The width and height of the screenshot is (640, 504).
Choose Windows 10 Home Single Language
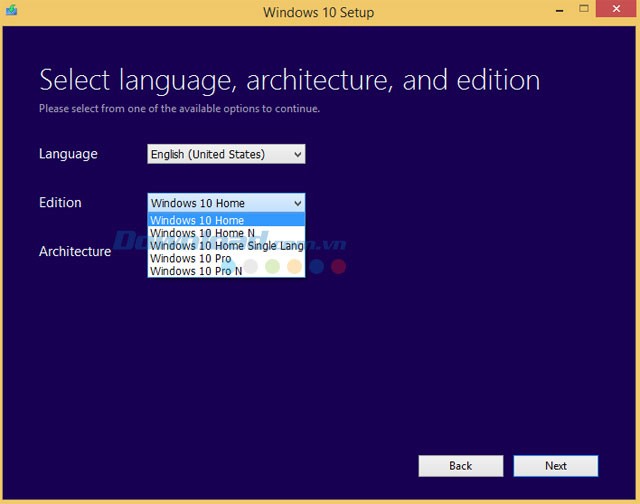(x=226, y=245)
